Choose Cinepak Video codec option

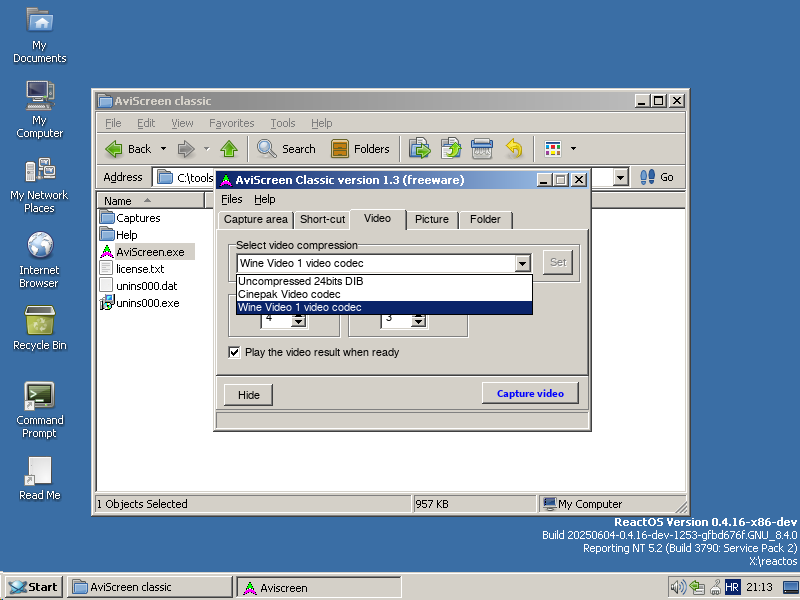pyautogui.click(x=384, y=294)
